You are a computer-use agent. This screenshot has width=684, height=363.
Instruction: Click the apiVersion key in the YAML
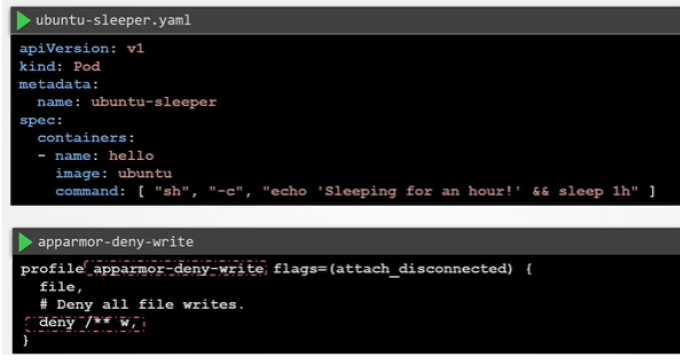pos(64,48)
